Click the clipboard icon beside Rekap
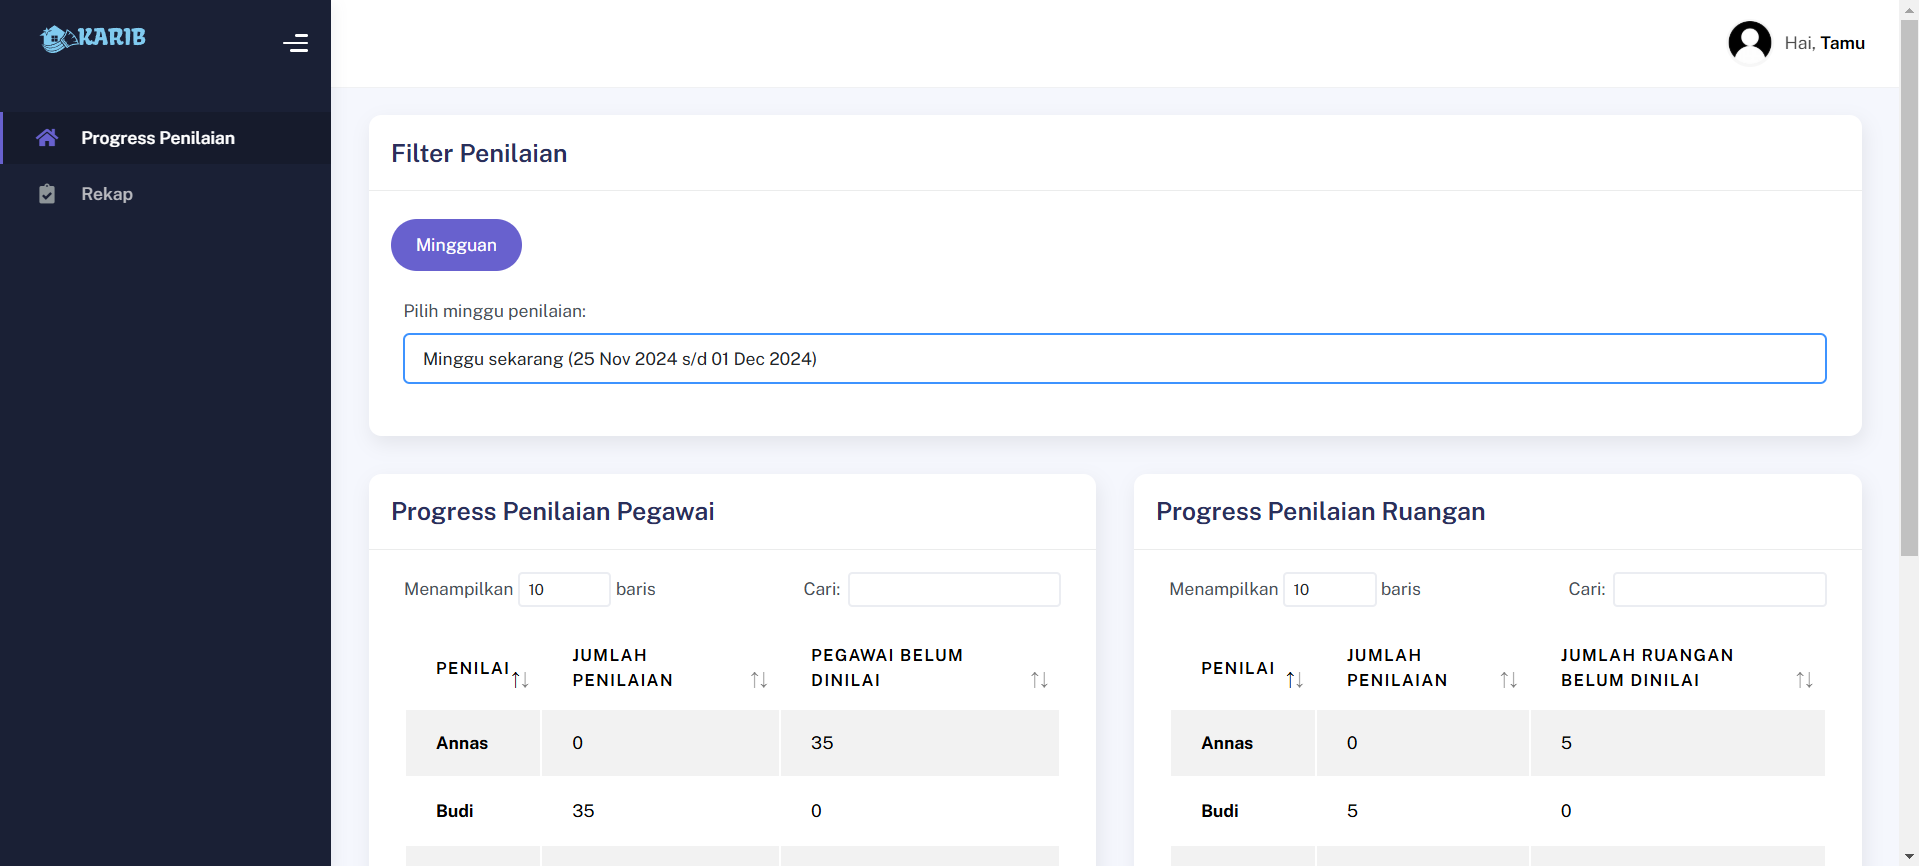 pyautogui.click(x=47, y=194)
